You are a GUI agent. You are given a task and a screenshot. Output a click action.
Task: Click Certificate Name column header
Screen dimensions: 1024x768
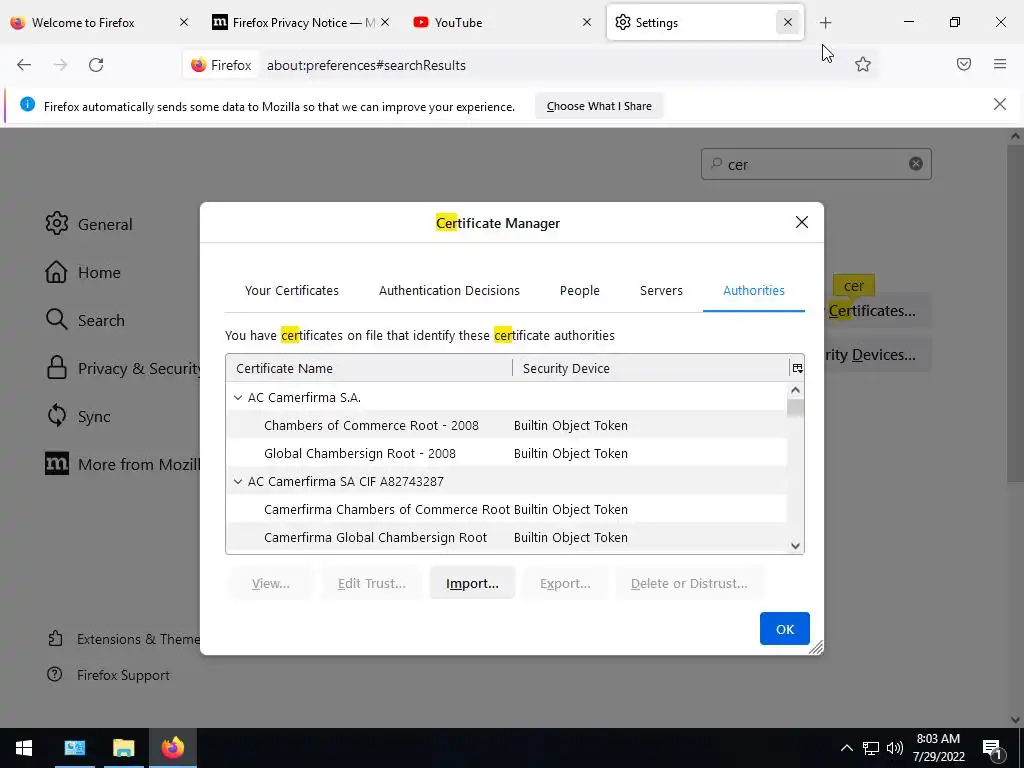369,368
